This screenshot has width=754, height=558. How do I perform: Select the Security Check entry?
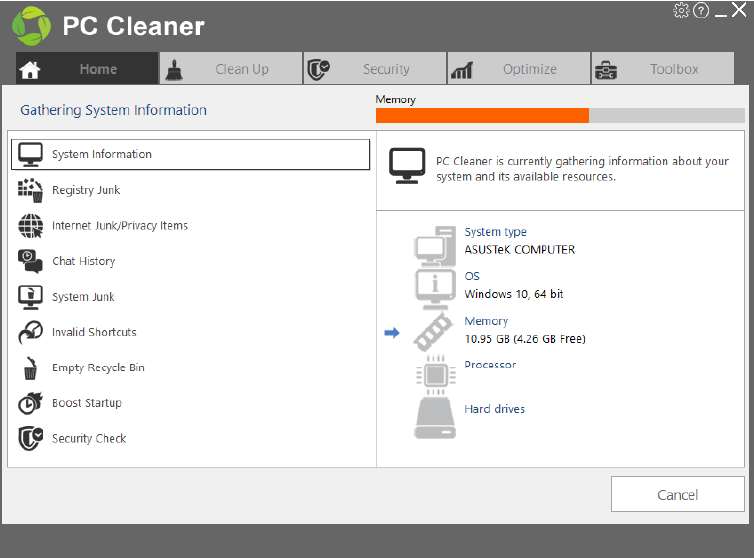pos(190,439)
